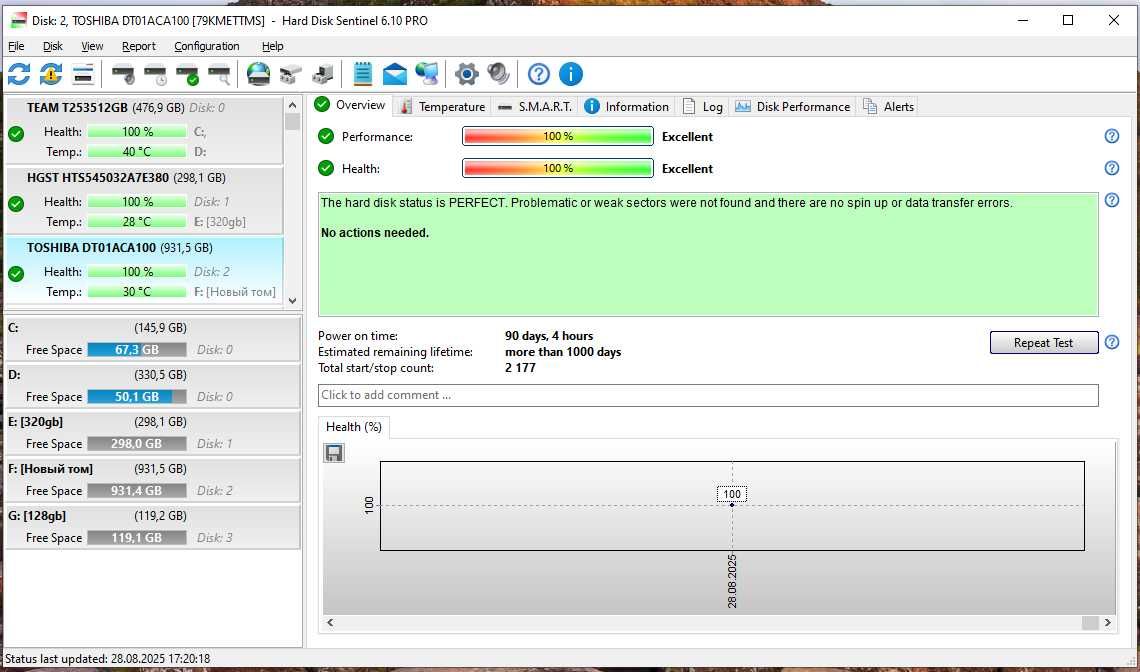
Task: Click the globe with monitor icon
Action: tap(427, 73)
